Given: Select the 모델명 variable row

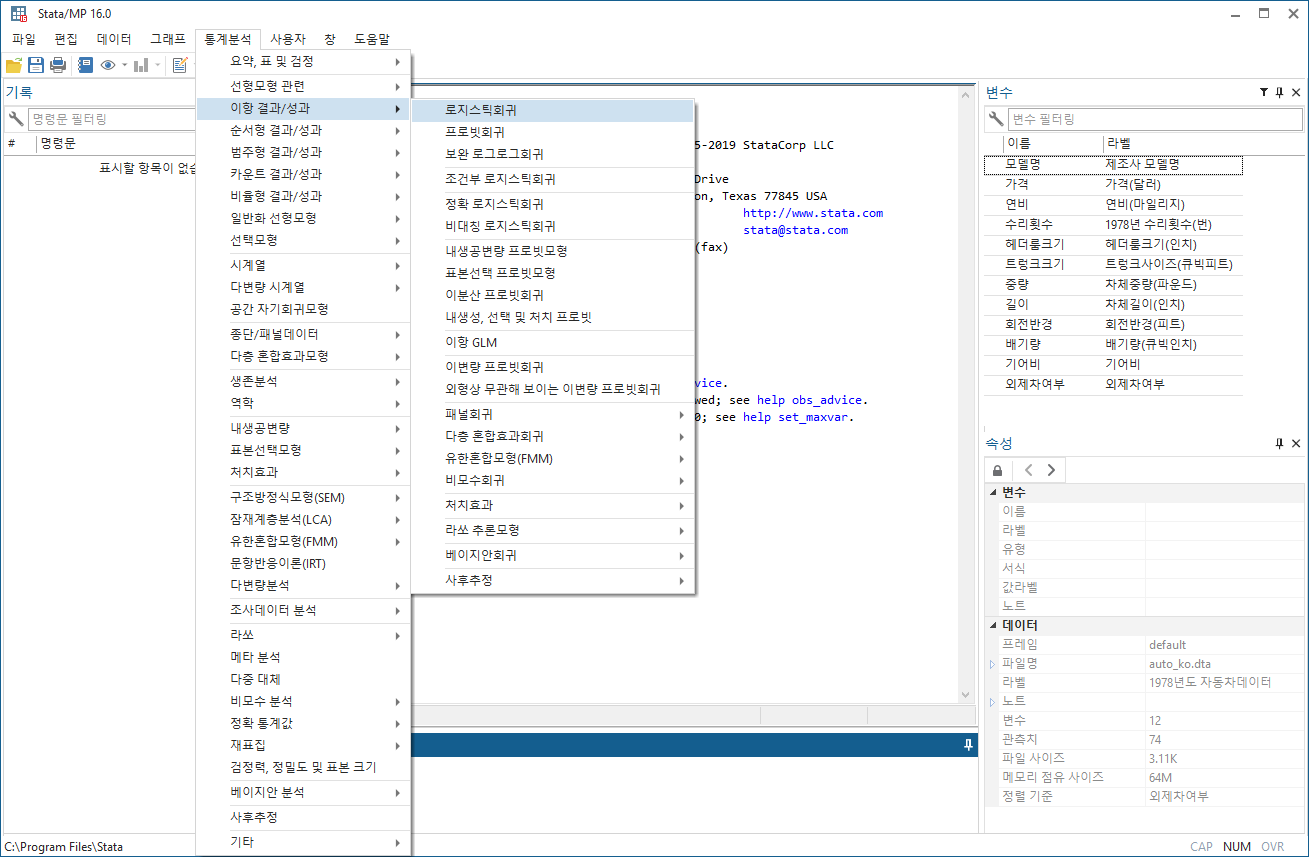Looking at the screenshot, I should pos(1113,164).
